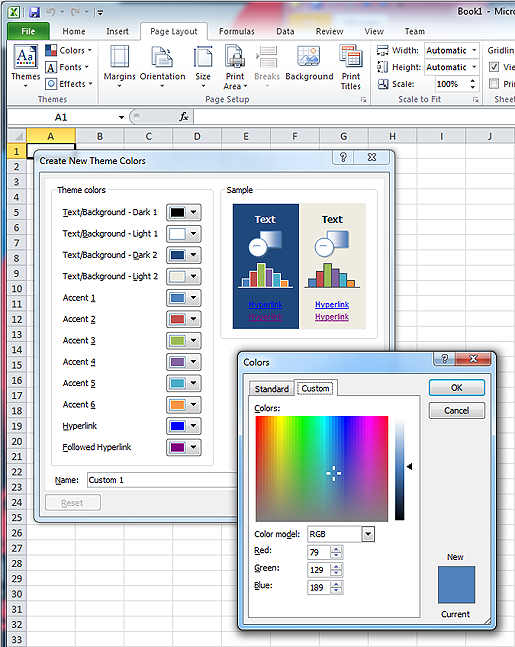This screenshot has height=647, width=515.
Task: Click help button in Theme Colors dialog
Action: (x=343, y=157)
